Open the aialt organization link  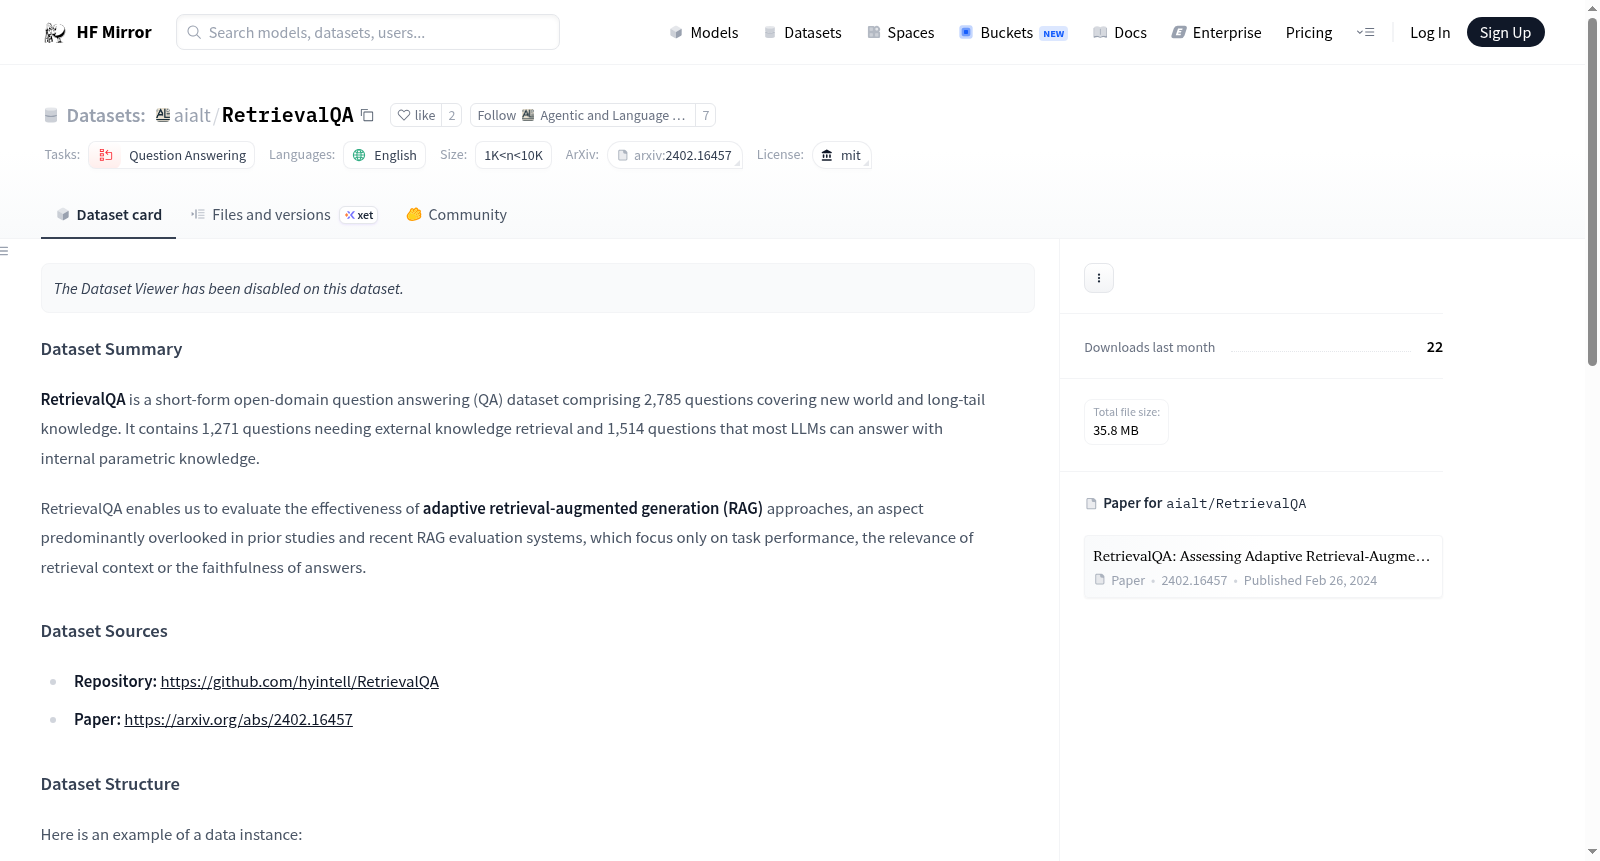[192, 115]
